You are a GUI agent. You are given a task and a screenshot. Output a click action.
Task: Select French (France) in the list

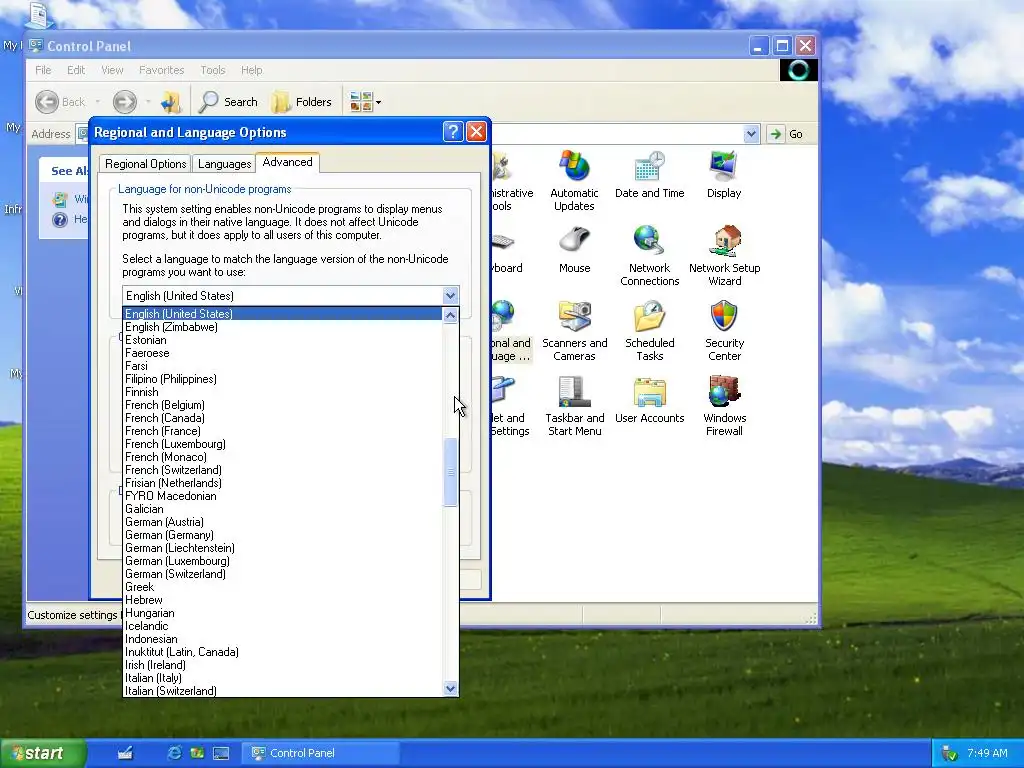coord(283,431)
